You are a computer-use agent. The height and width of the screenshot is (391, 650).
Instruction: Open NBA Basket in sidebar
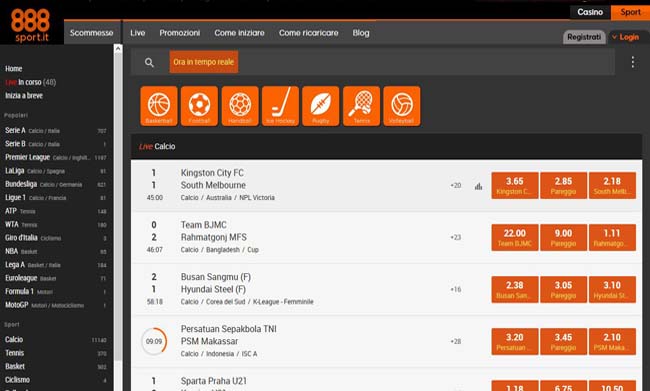[x=56, y=251]
